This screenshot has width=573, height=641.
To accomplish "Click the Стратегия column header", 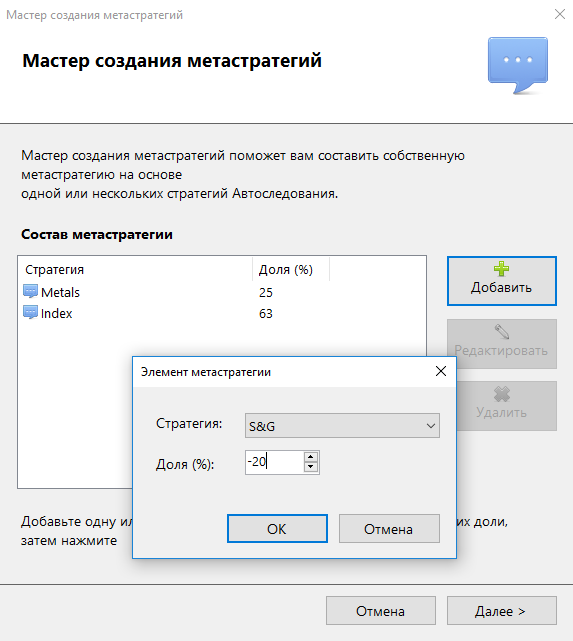I will tap(135, 269).
